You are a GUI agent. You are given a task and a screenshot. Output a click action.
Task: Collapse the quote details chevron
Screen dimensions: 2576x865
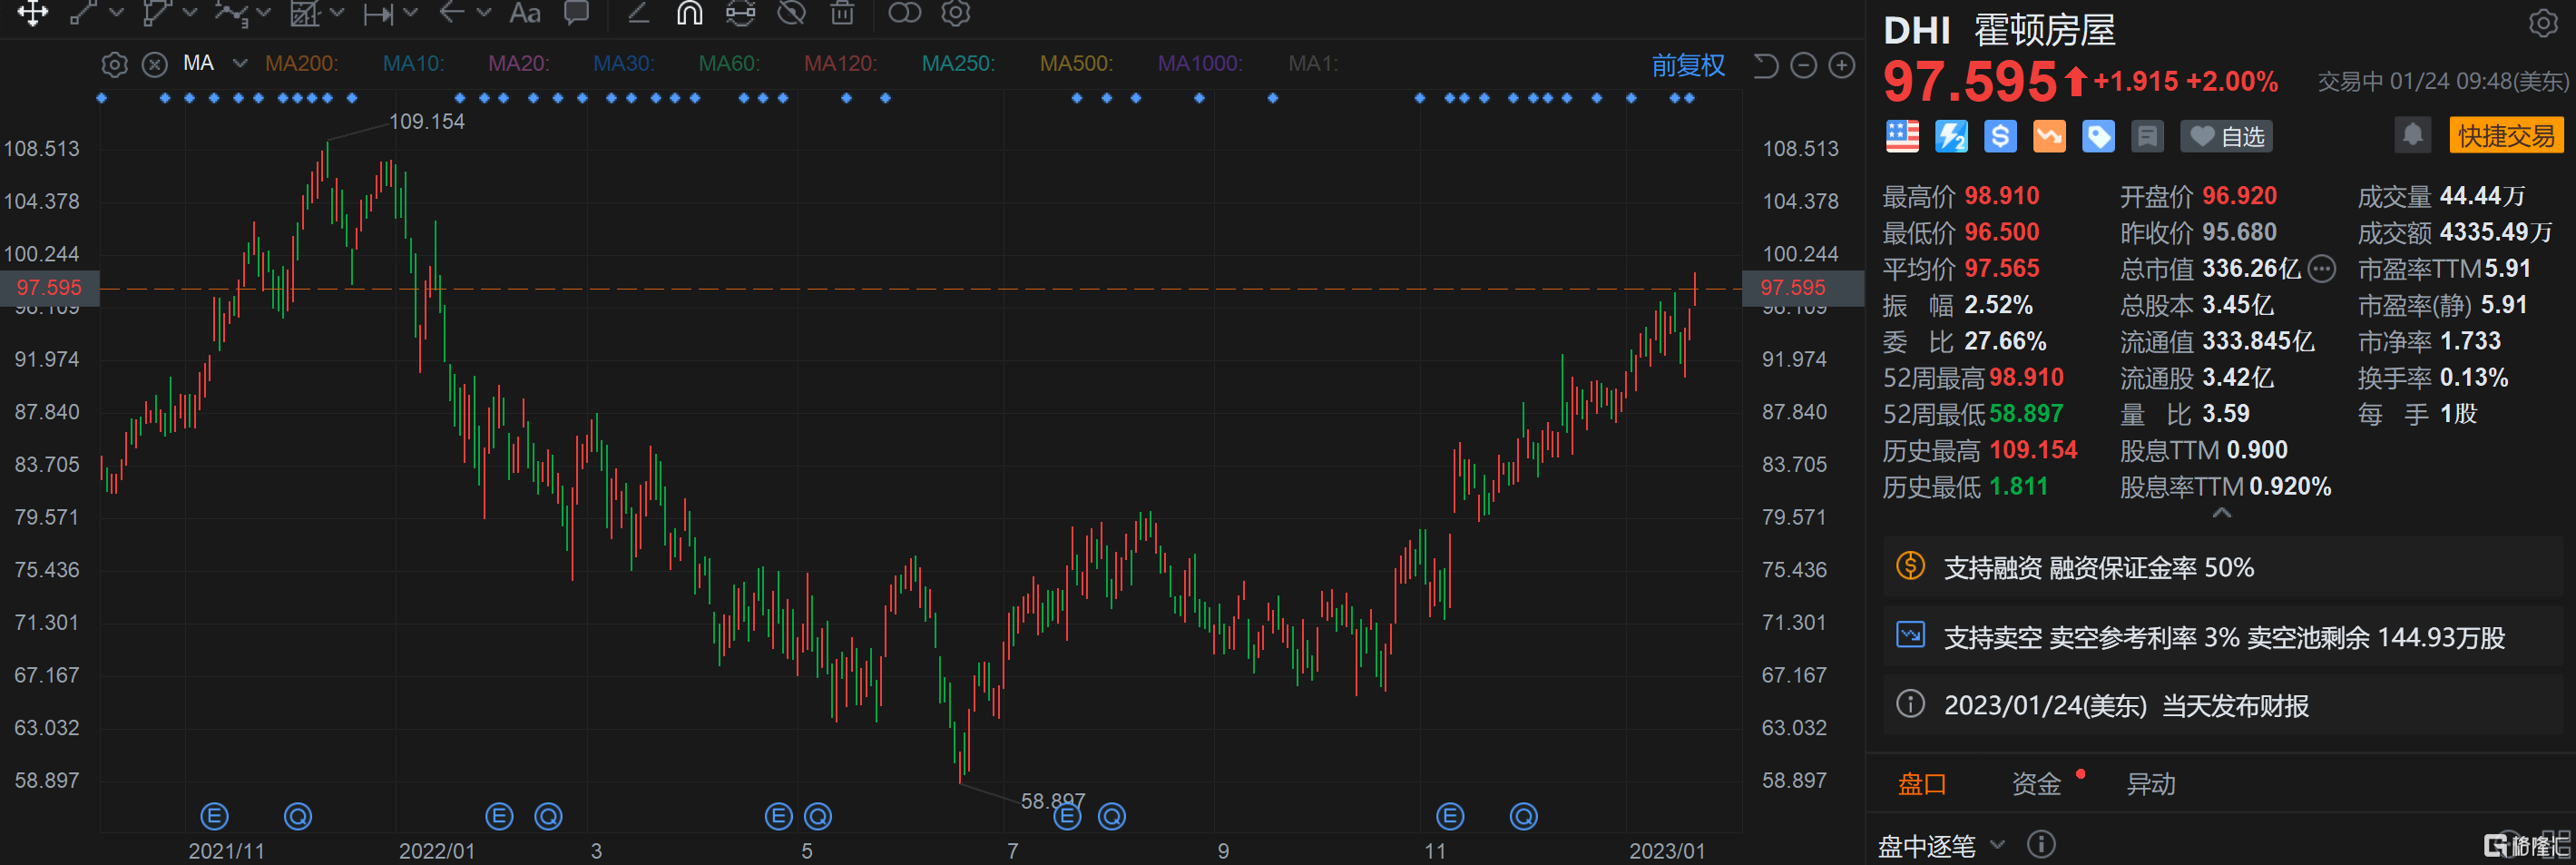[2221, 513]
